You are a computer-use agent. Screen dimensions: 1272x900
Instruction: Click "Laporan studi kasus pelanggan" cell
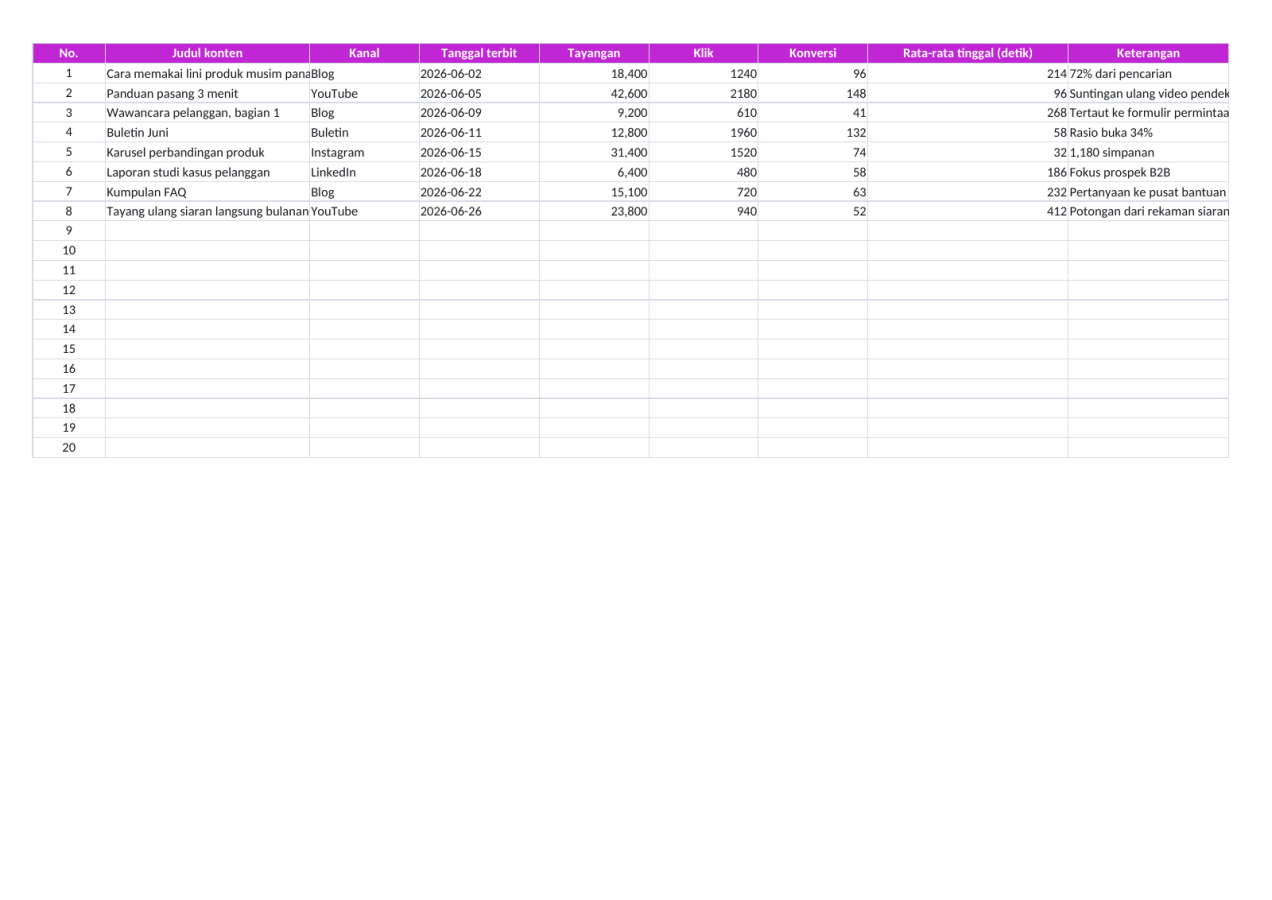(x=207, y=172)
